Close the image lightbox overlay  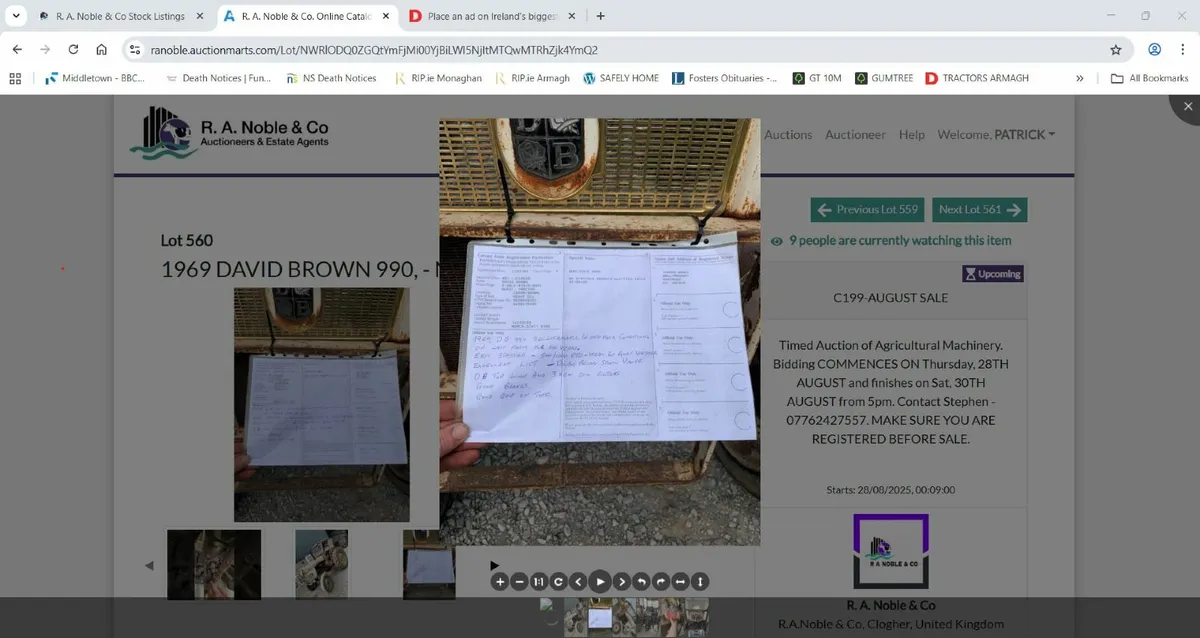tap(1187, 106)
